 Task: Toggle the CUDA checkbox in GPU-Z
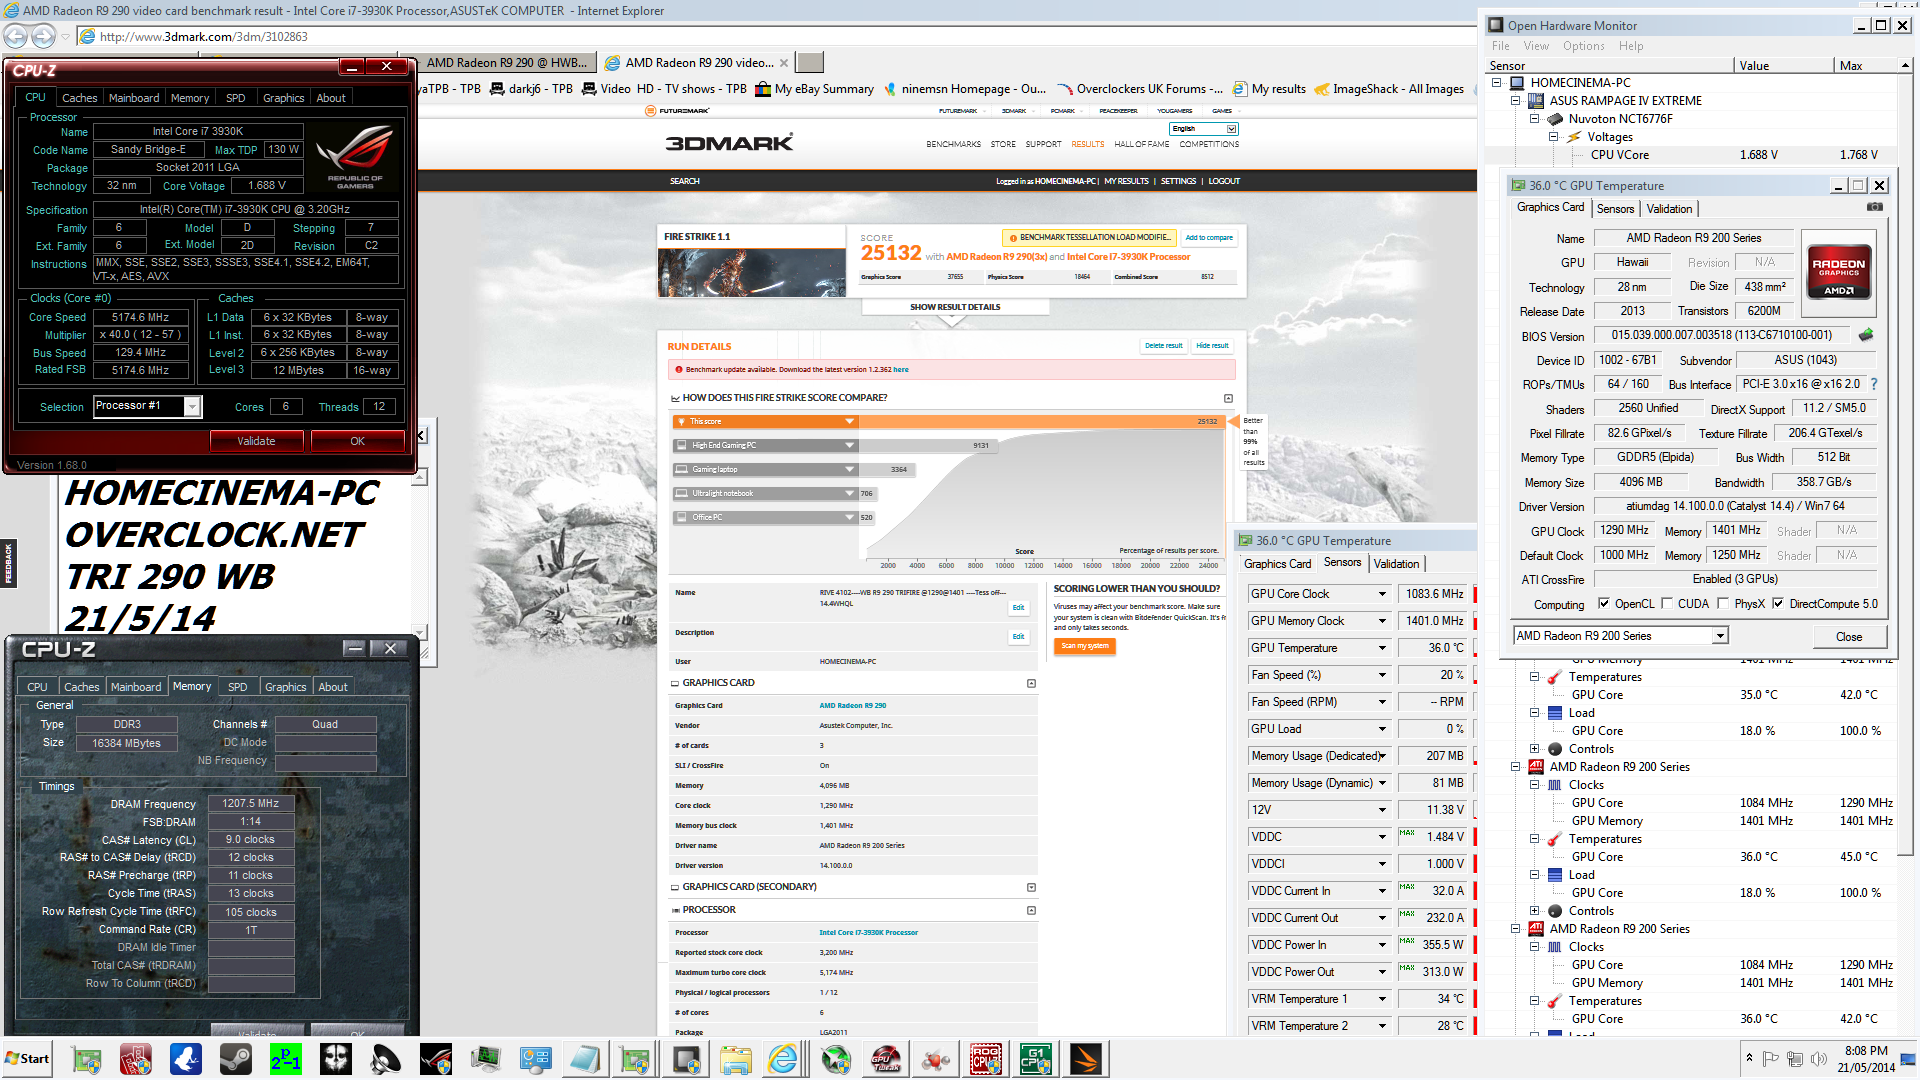(1667, 603)
